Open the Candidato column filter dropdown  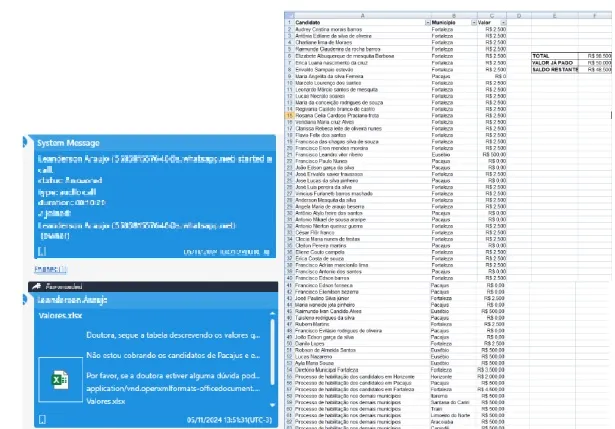coord(428,23)
